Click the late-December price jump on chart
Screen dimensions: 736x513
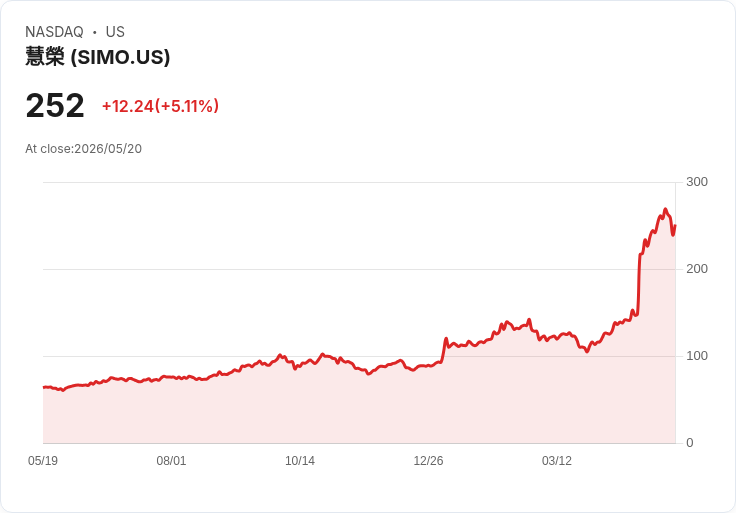[444, 349]
